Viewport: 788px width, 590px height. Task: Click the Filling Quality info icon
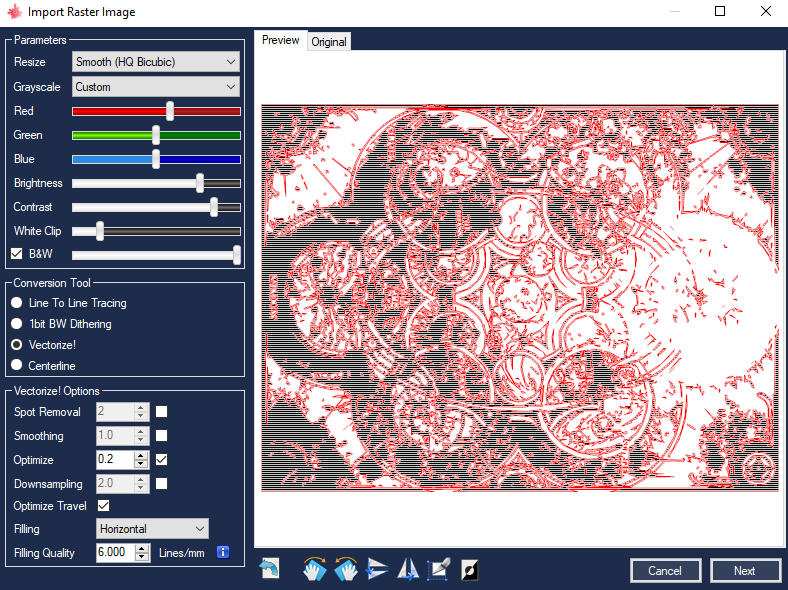coord(223,552)
